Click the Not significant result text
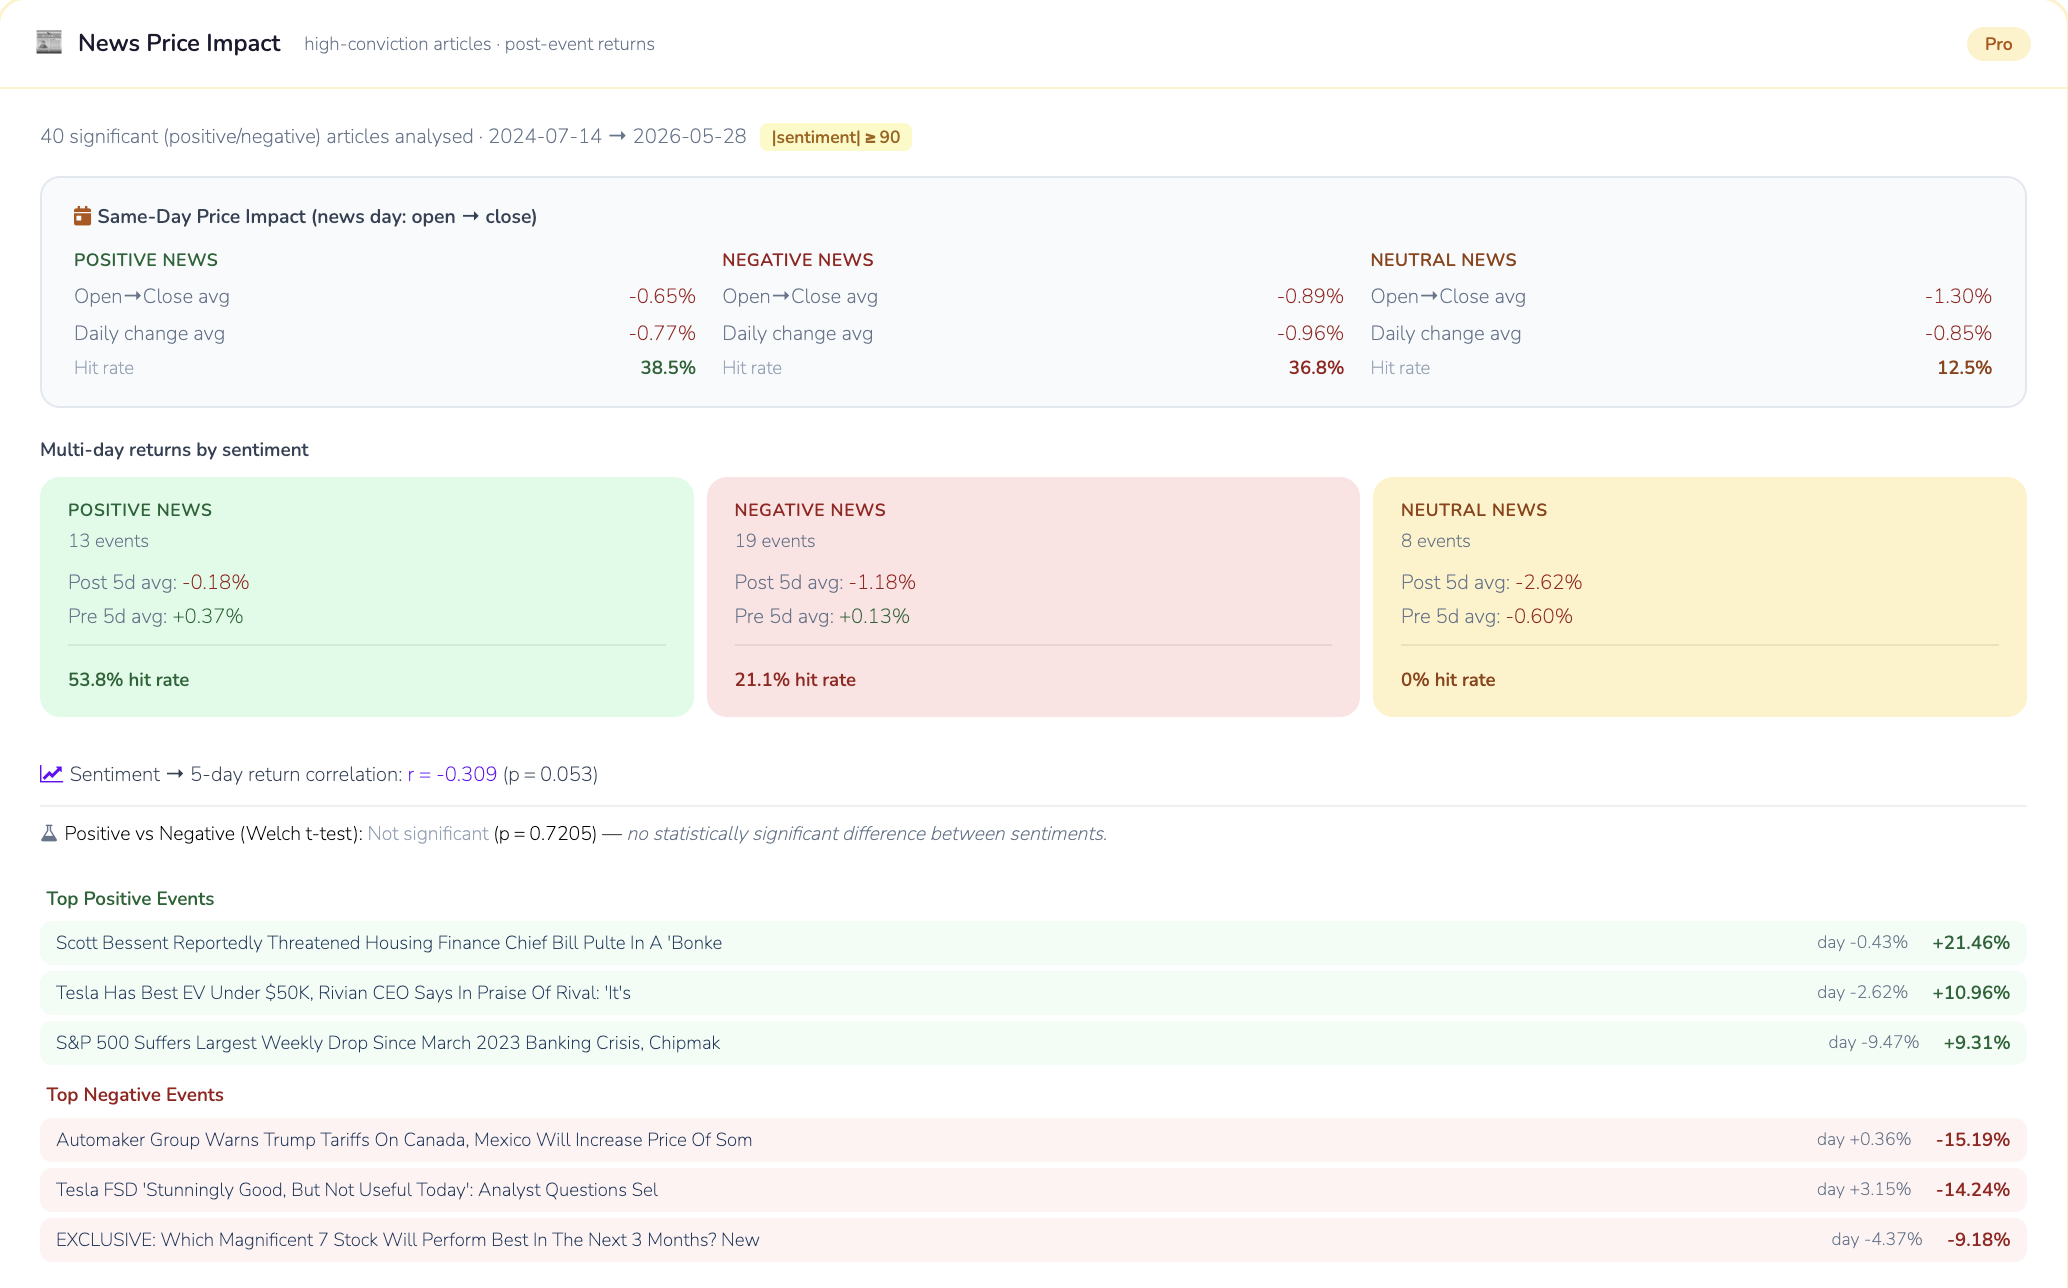 click(x=428, y=833)
